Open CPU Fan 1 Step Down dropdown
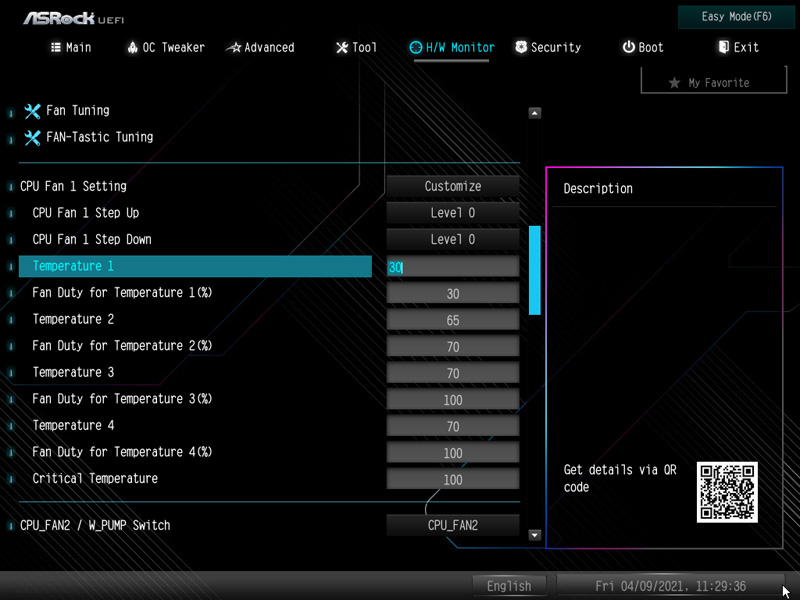This screenshot has width=800, height=600. point(453,239)
